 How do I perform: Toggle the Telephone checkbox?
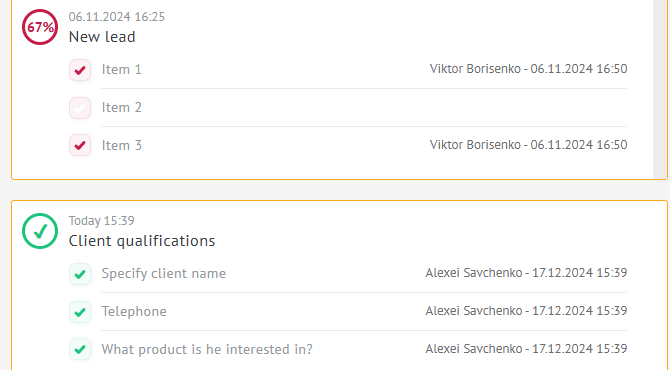tap(80, 312)
